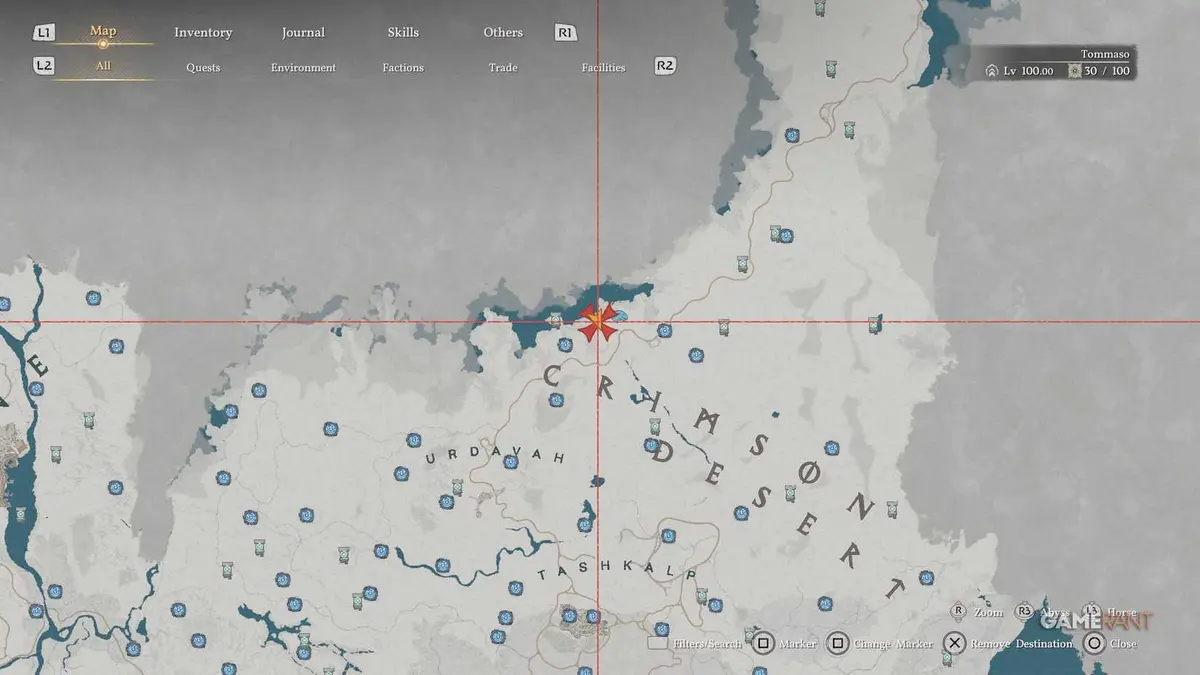This screenshot has width=1200, height=675.
Task: Select the Others tab
Action: (503, 32)
